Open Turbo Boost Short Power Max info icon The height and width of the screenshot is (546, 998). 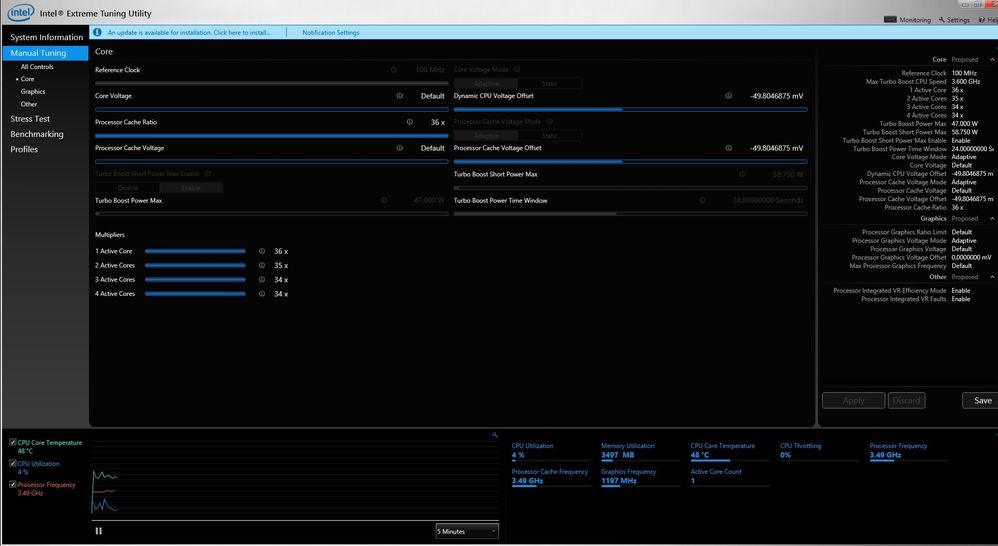pos(742,174)
